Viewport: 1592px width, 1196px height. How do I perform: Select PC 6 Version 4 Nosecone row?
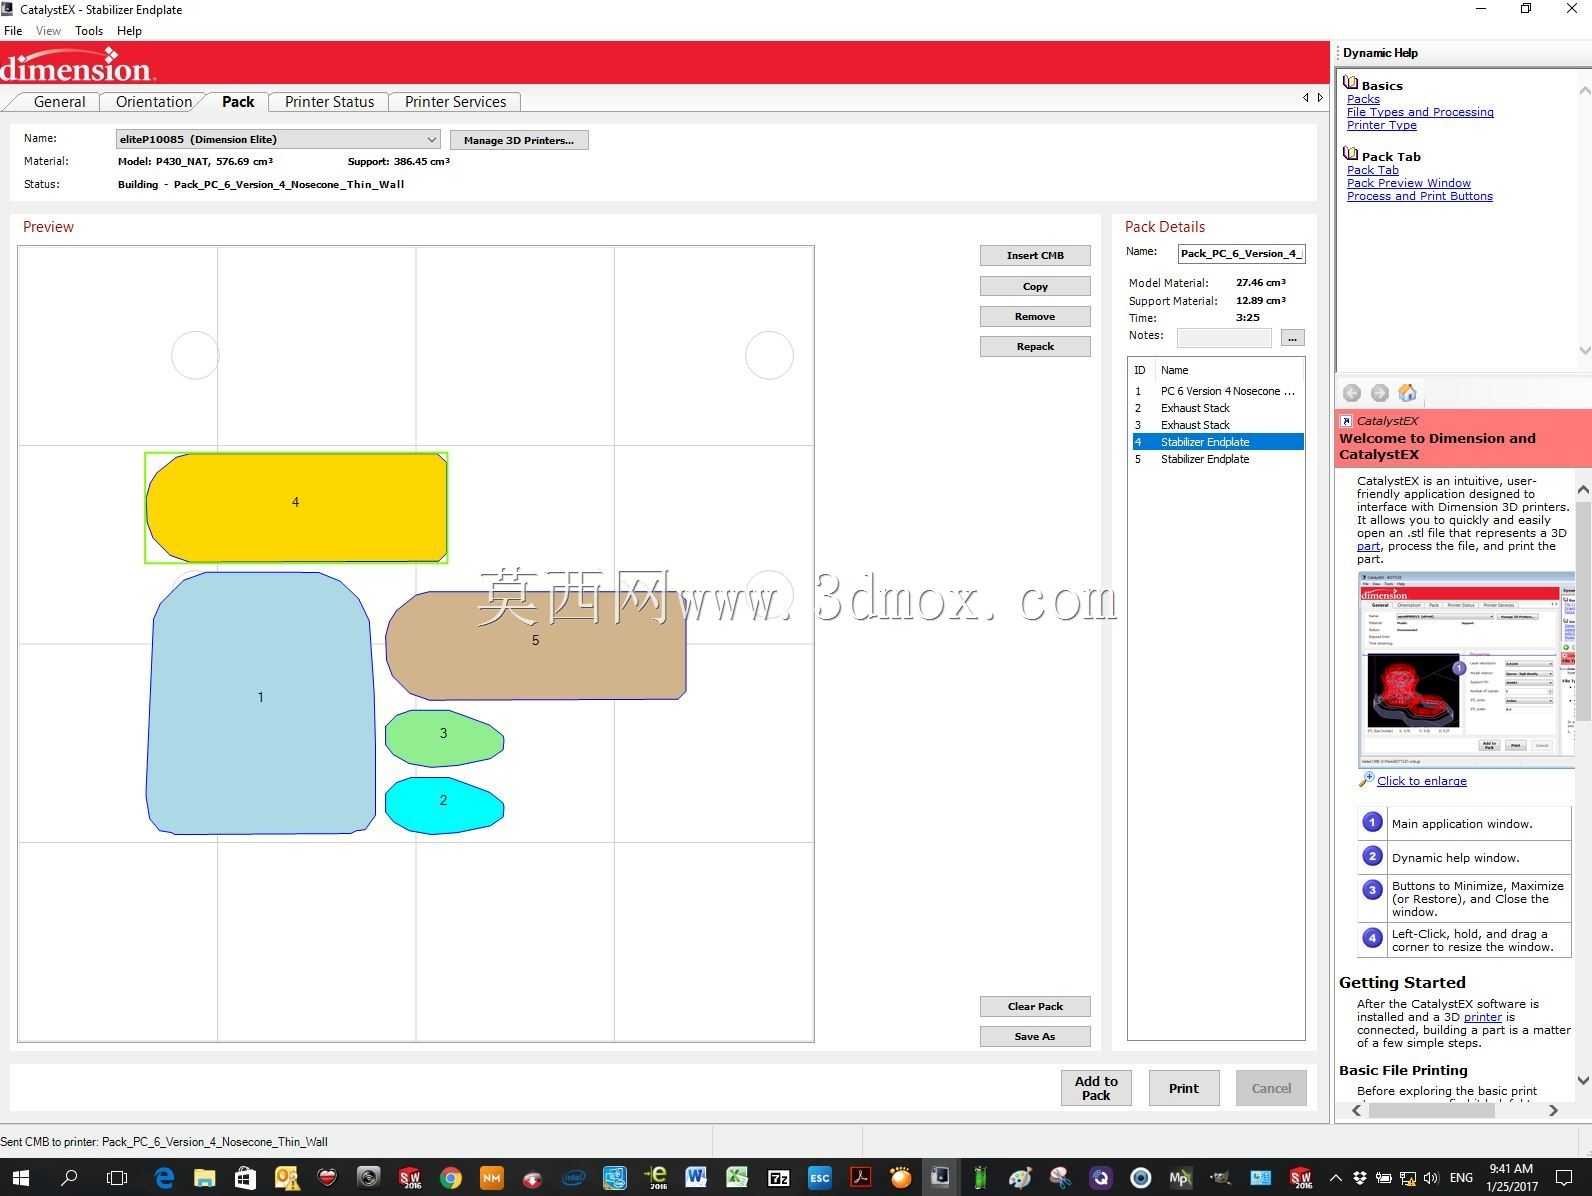tap(1217, 391)
